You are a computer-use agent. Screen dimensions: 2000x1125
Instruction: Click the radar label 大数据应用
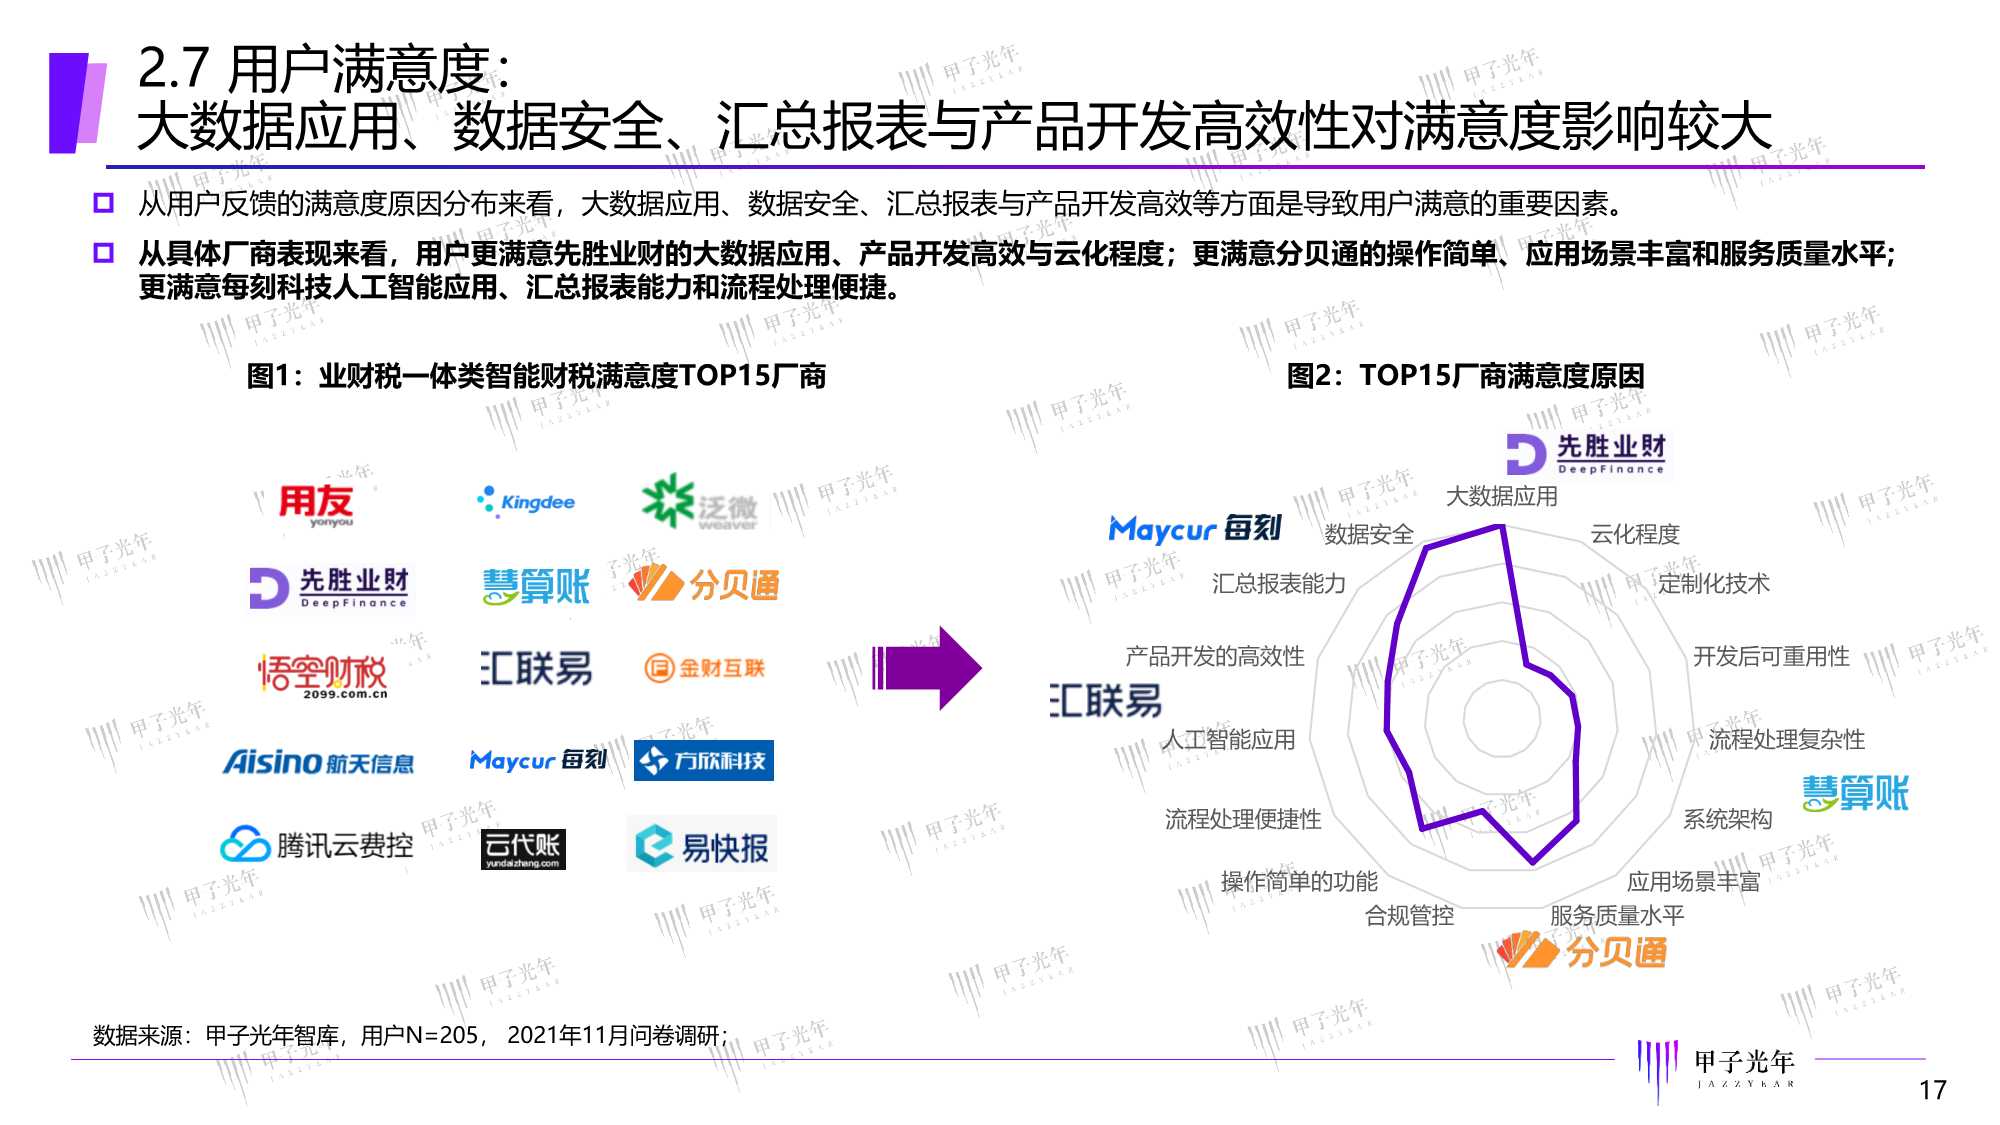click(1501, 496)
